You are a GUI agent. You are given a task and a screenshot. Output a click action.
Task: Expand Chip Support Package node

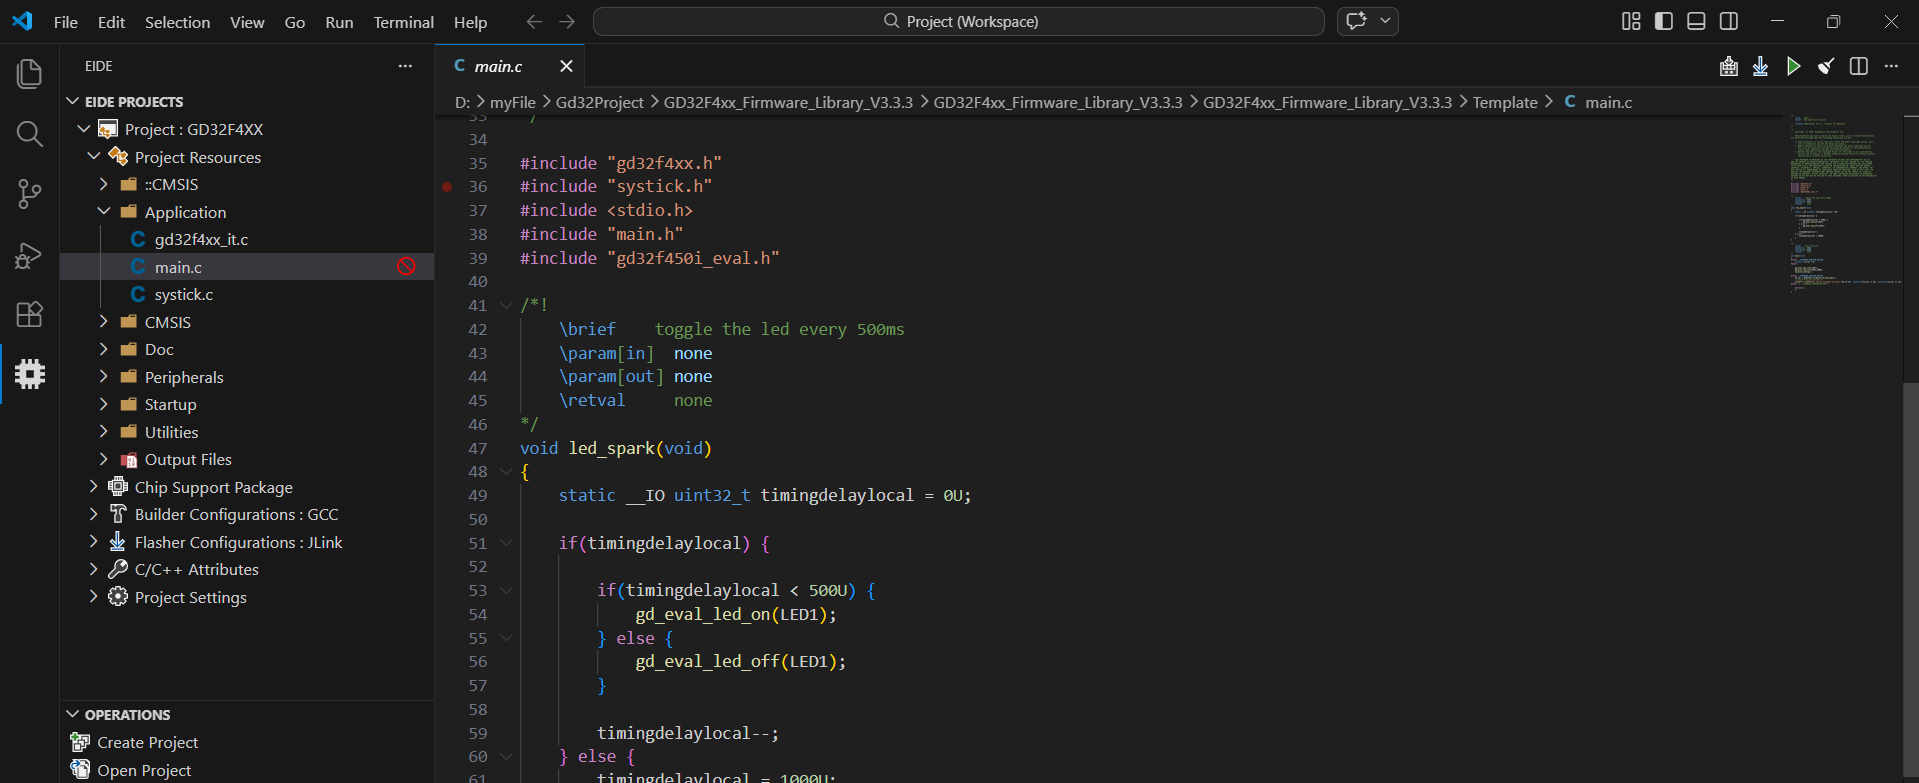click(x=94, y=487)
